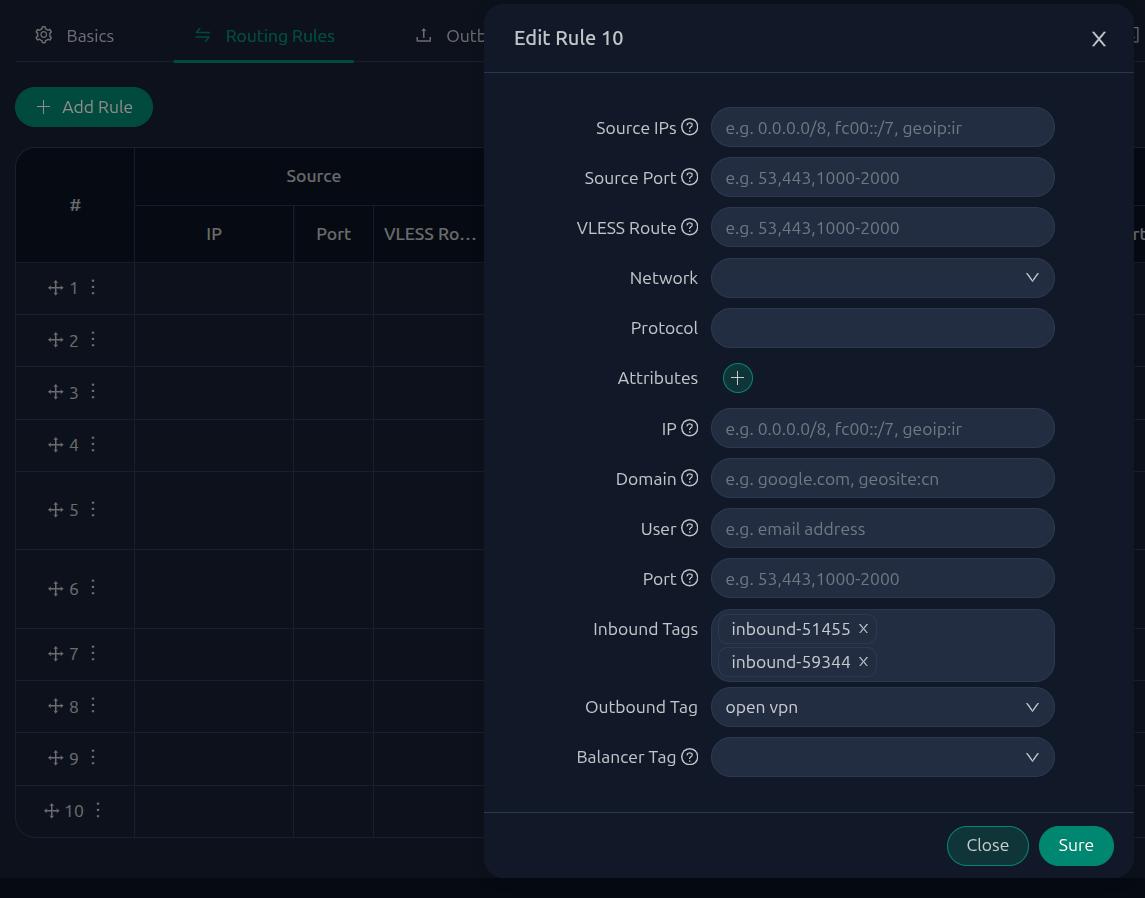Open more options menu for rule 7
The width and height of the screenshot is (1145, 898).
(x=93, y=653)
